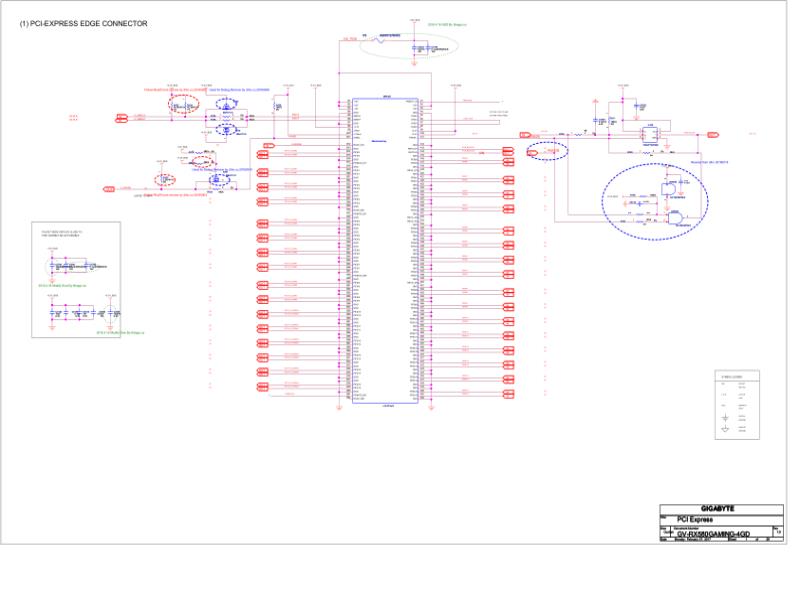The height and width of the screenshot is (600, 800).
Task: Select the GIGABYTE title block header
Action: point(717,509)
